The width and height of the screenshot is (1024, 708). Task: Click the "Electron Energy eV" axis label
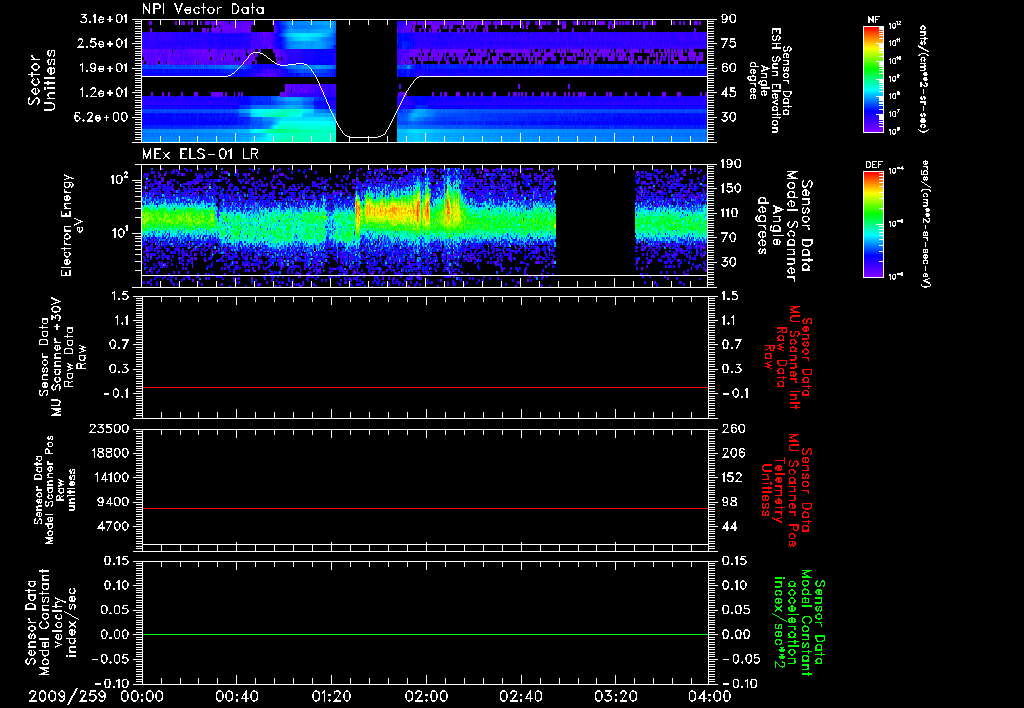[72, 225]
